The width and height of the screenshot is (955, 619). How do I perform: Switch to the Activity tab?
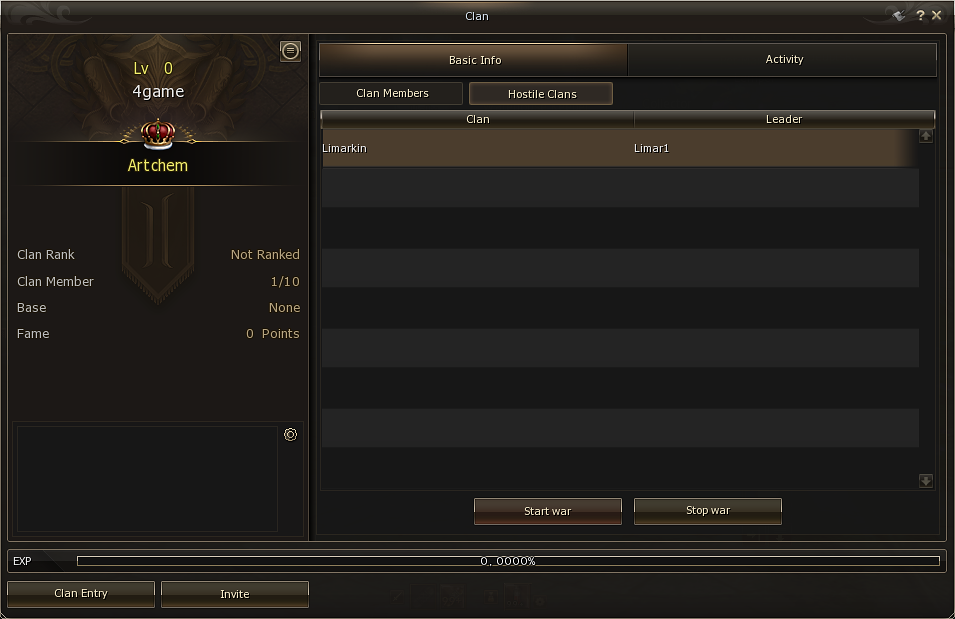[783, 59]
